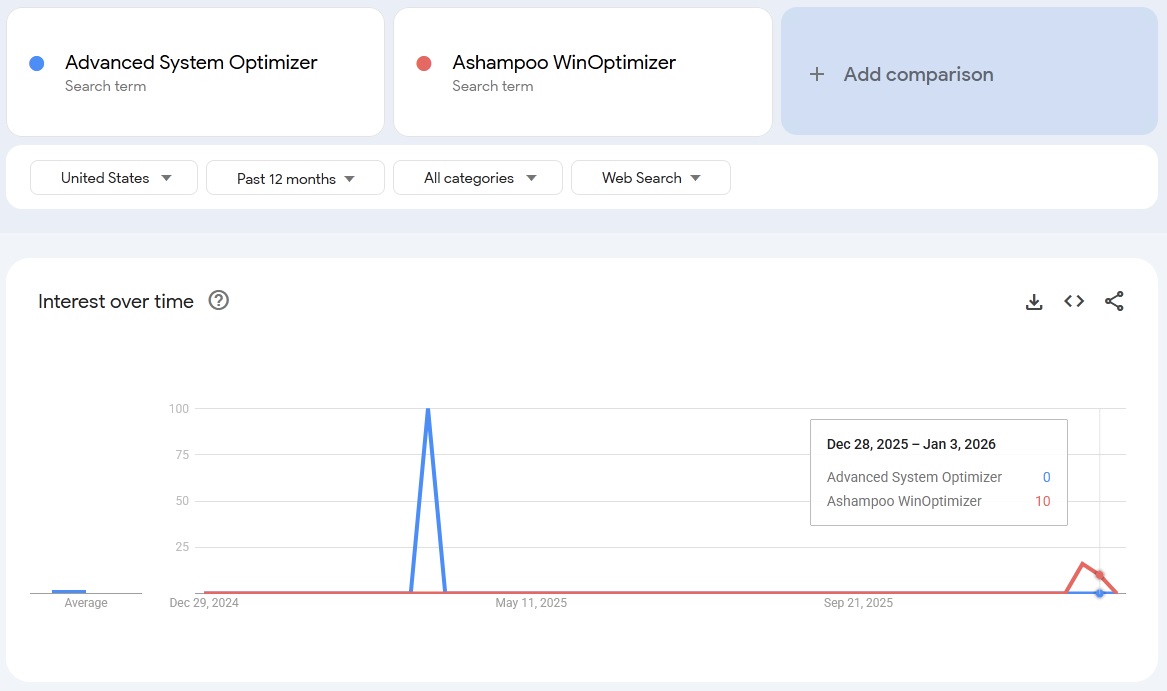The width and height of the screenshot is (1167, 691).
Task: Select the blue dot for Advanced System Optimizer
Action: point(37,62)
